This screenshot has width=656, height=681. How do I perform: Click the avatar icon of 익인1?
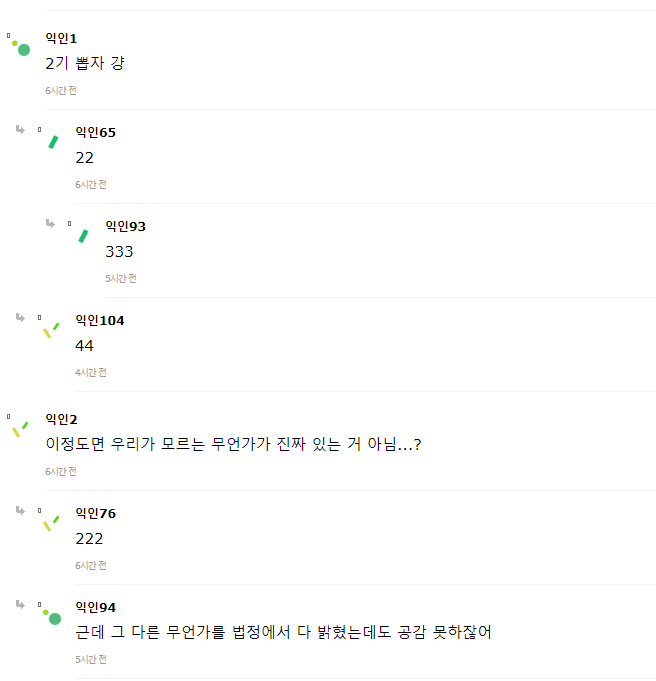tap(21, 48)
